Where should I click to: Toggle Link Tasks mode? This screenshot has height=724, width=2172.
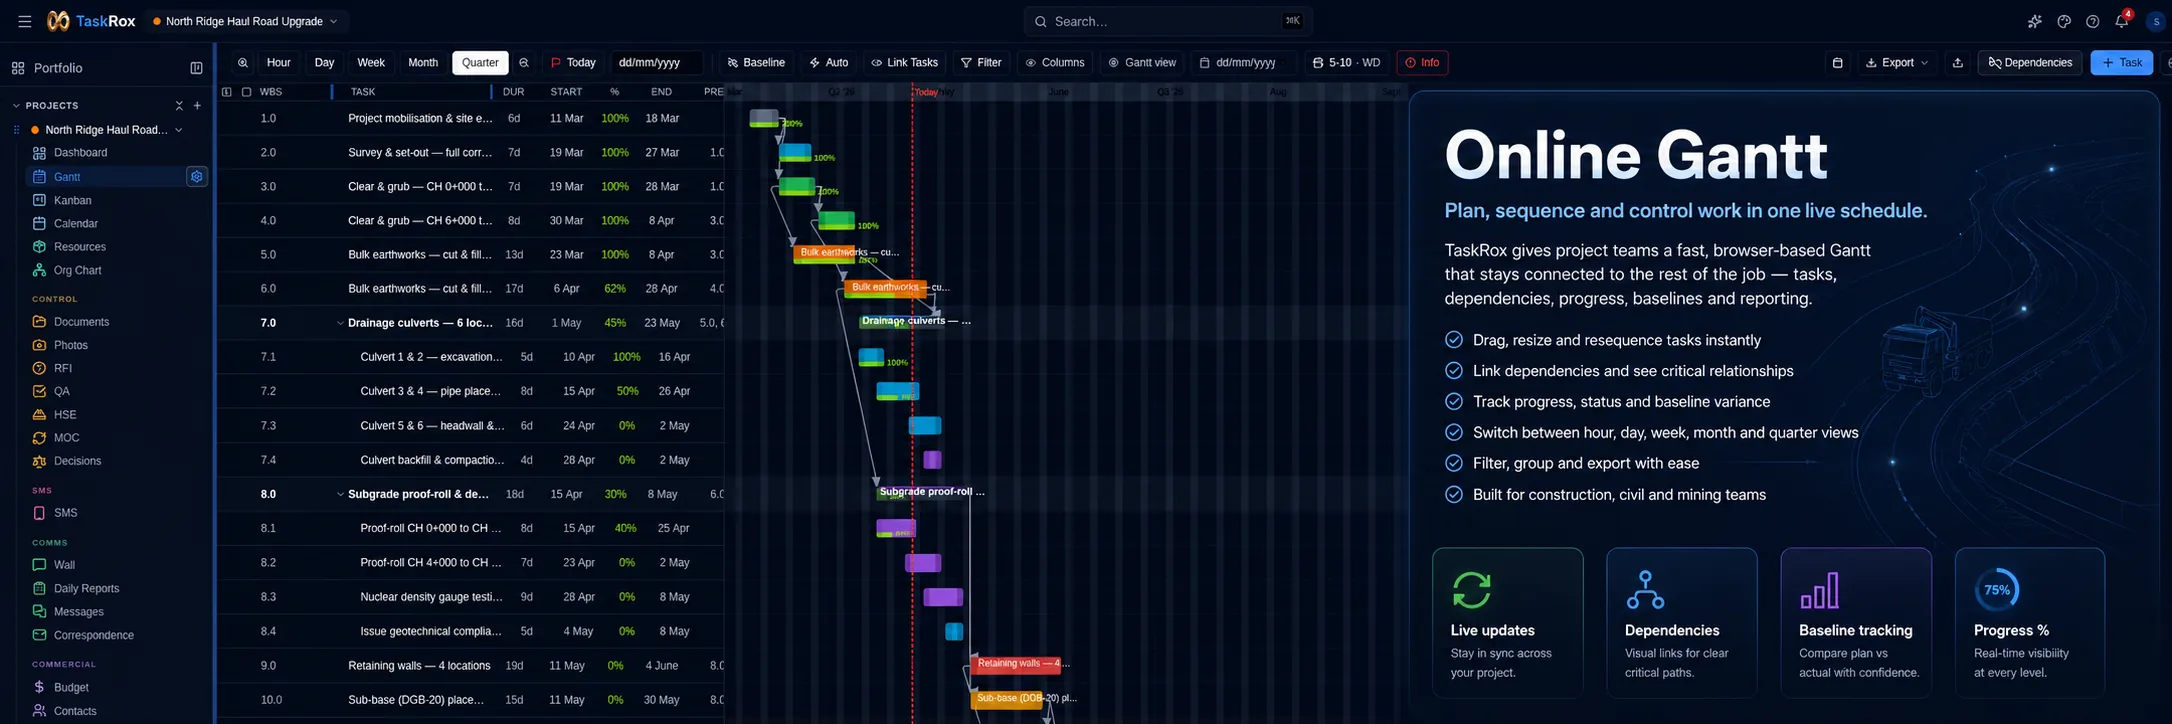(904, 63)
